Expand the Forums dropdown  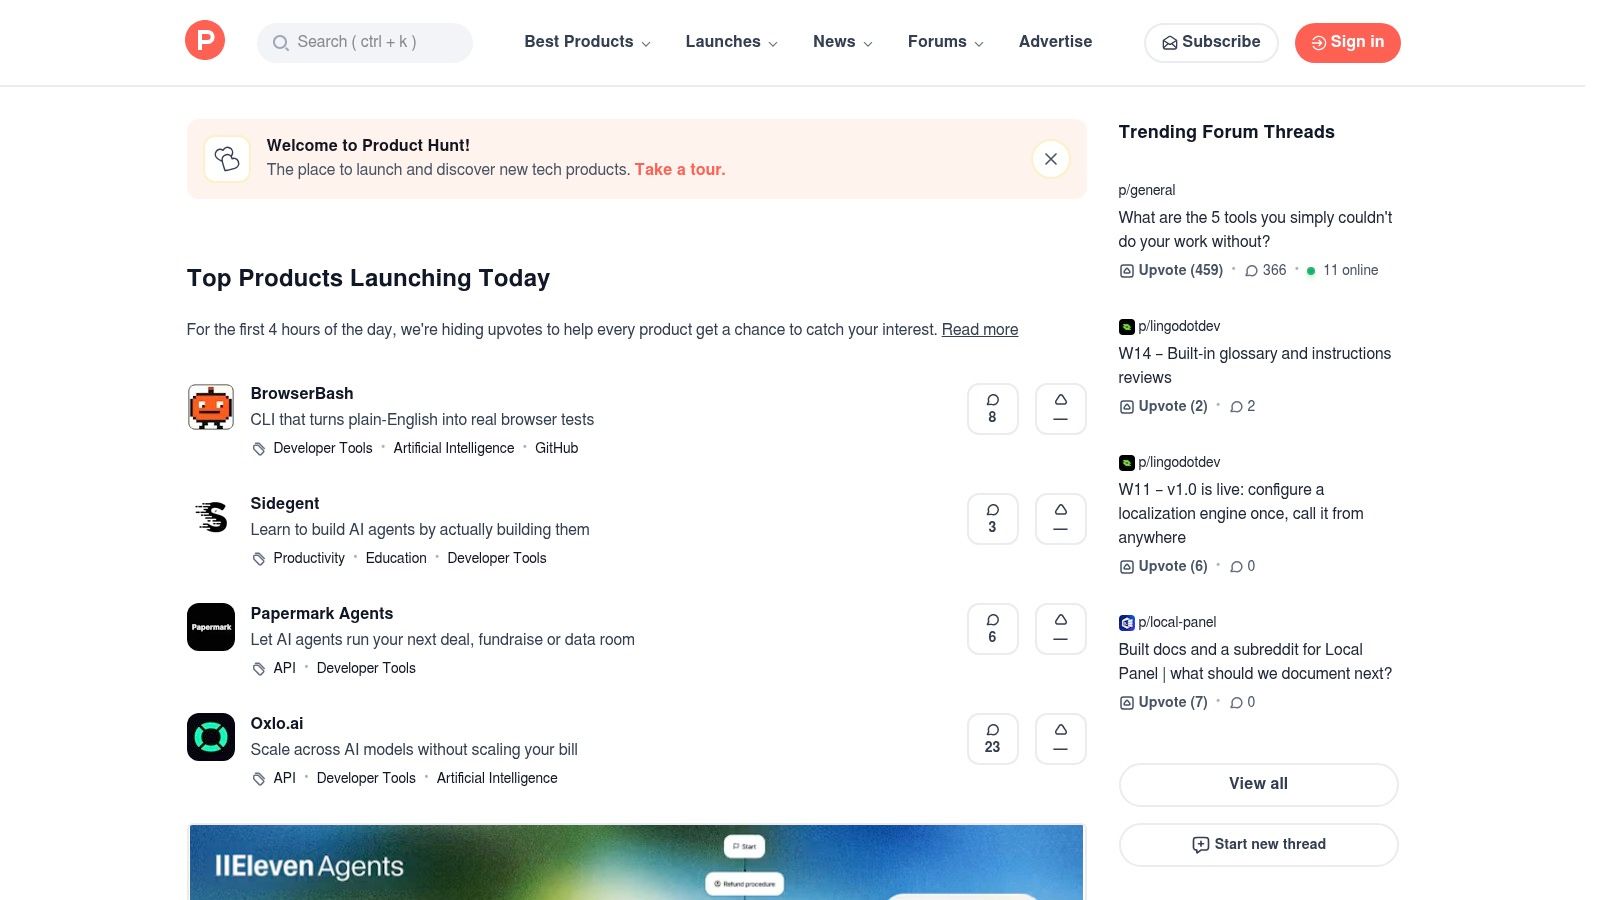pos(945,42)
